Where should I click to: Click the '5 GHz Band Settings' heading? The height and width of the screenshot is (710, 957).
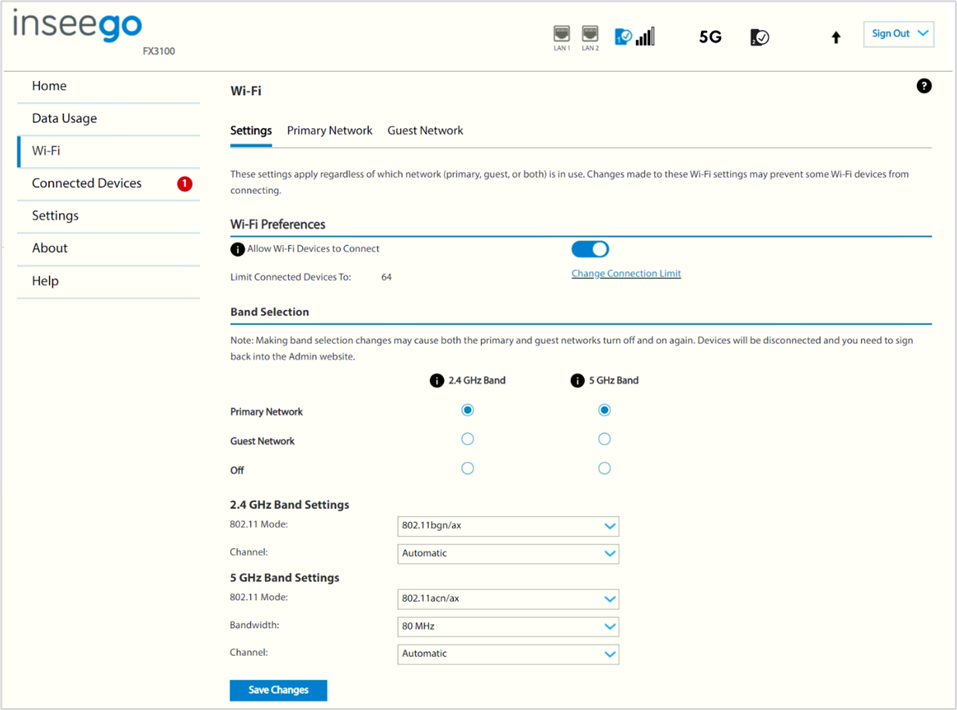284,578
